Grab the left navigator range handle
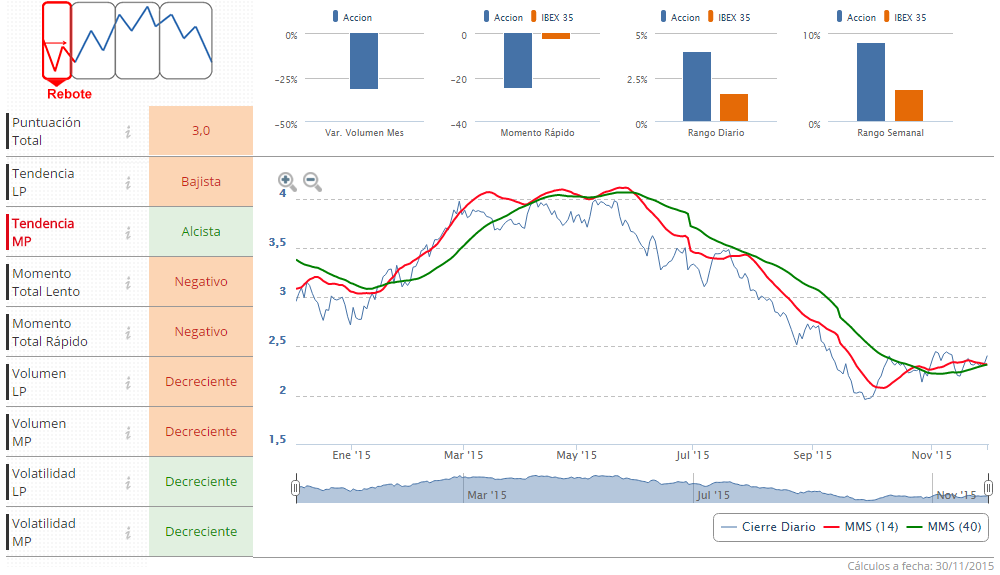Screen dimensions: 1000x575 click(x=295, y=488)
